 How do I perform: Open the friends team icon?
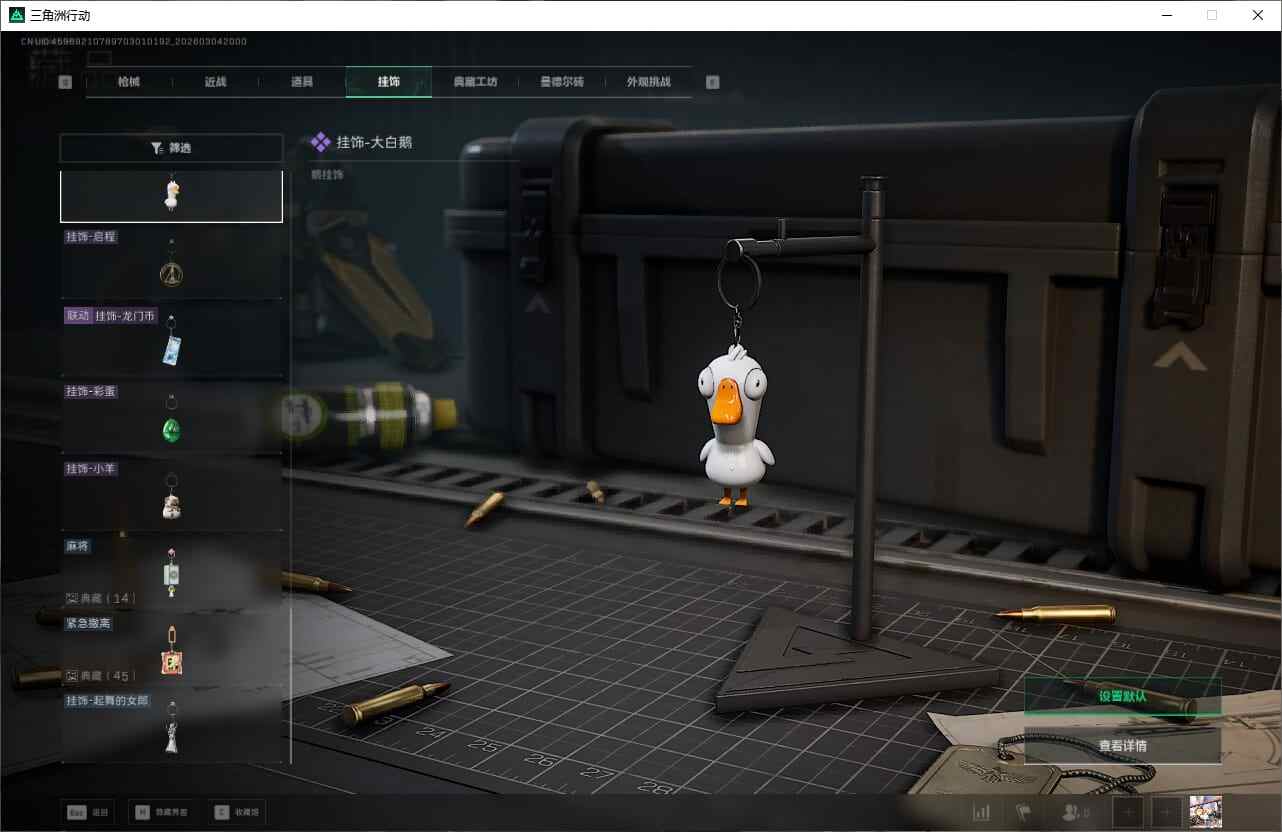[1075, 812]
